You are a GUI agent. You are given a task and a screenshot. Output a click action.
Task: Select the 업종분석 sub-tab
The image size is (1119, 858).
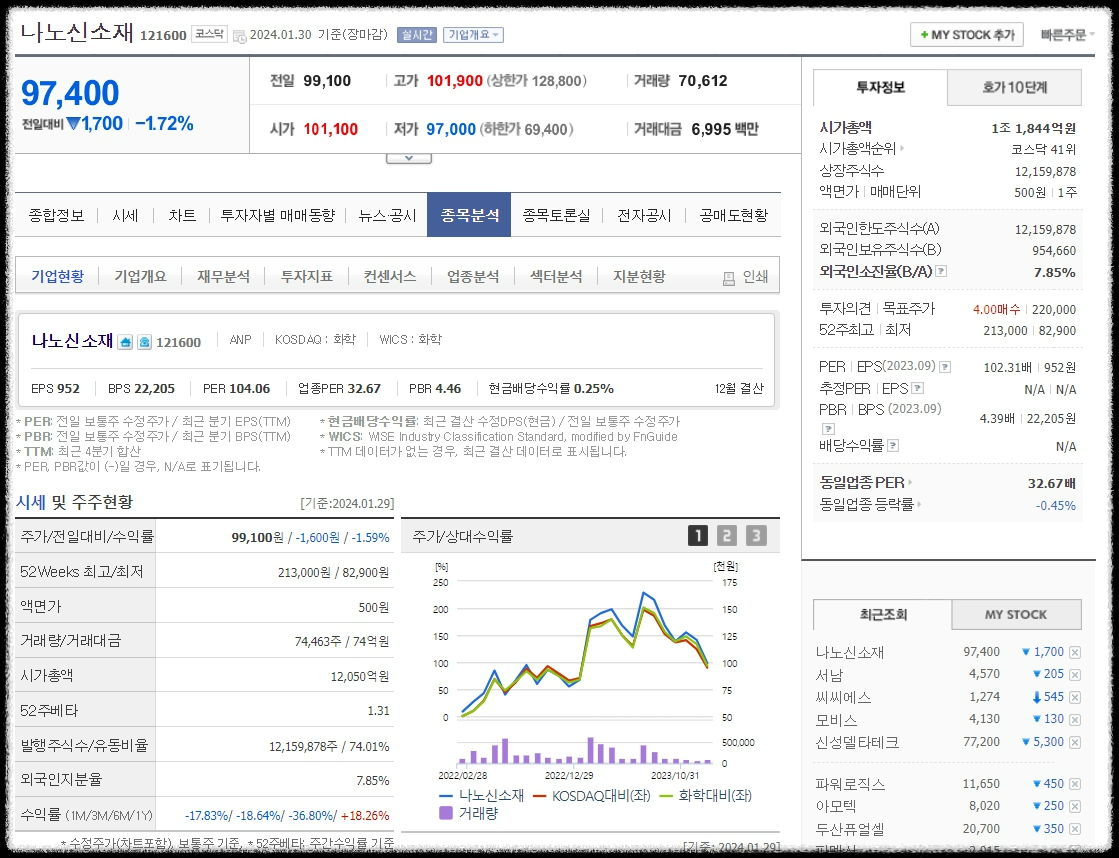473,276
